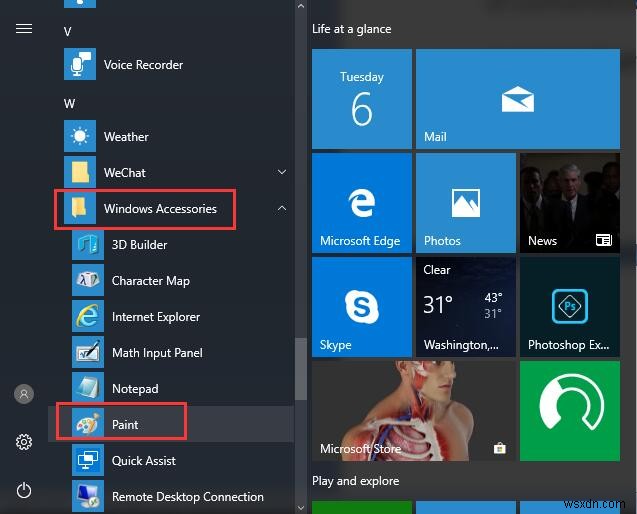This screenshot has height=514, width=637.
Task: Click the Play and explore heading
Action: pos(355,481)
